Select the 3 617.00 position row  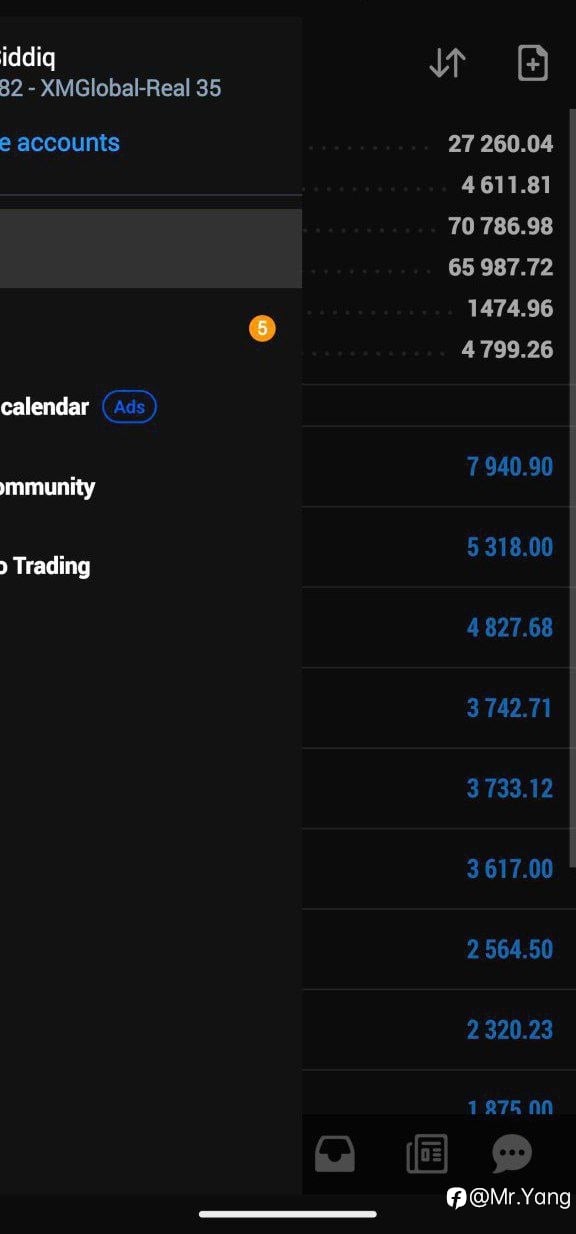click(439, 869)
